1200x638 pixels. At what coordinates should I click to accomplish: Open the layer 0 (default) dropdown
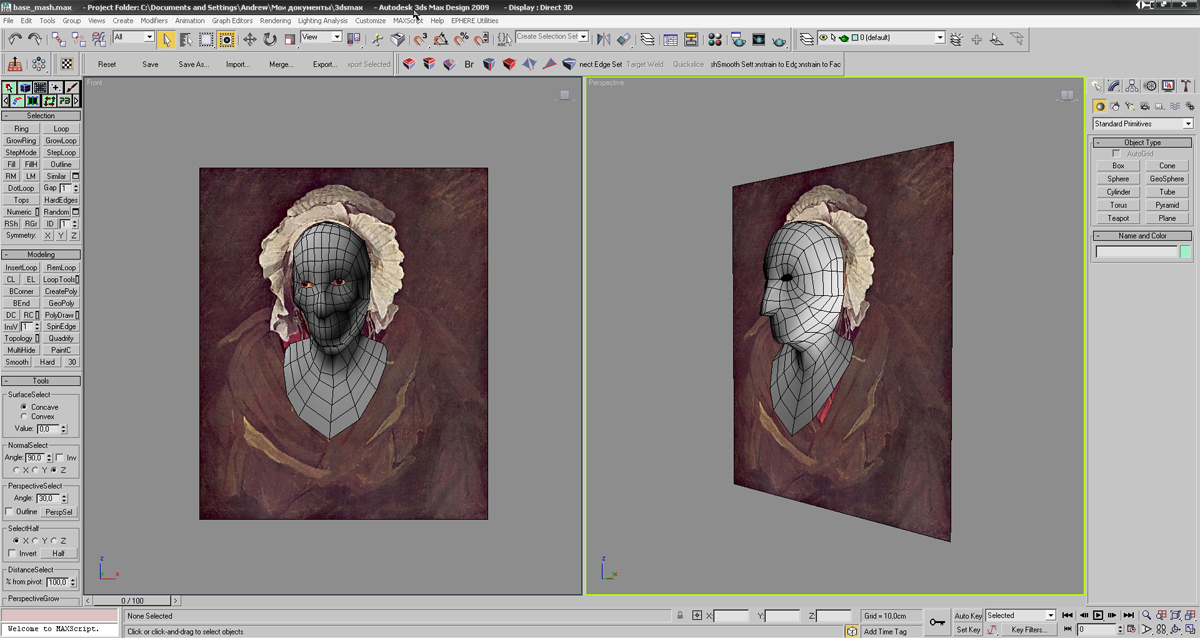coord(880,38)
